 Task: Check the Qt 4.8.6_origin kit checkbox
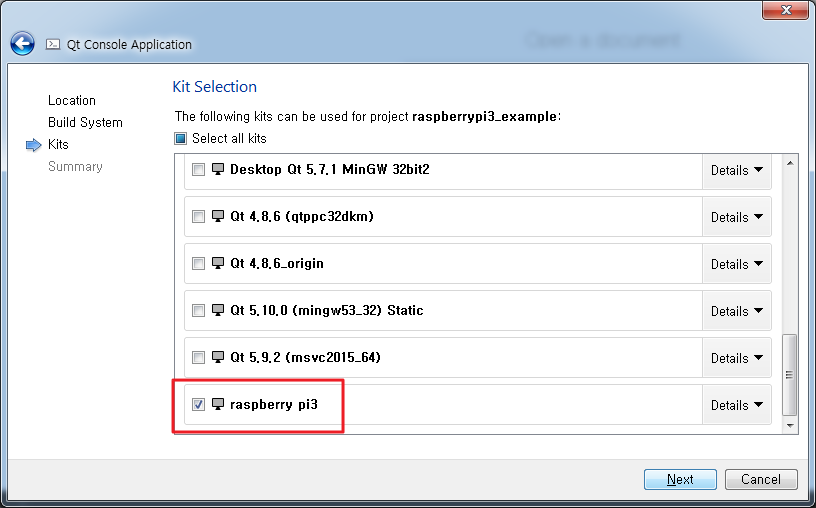pyautogui.click(x=198, y=264)
